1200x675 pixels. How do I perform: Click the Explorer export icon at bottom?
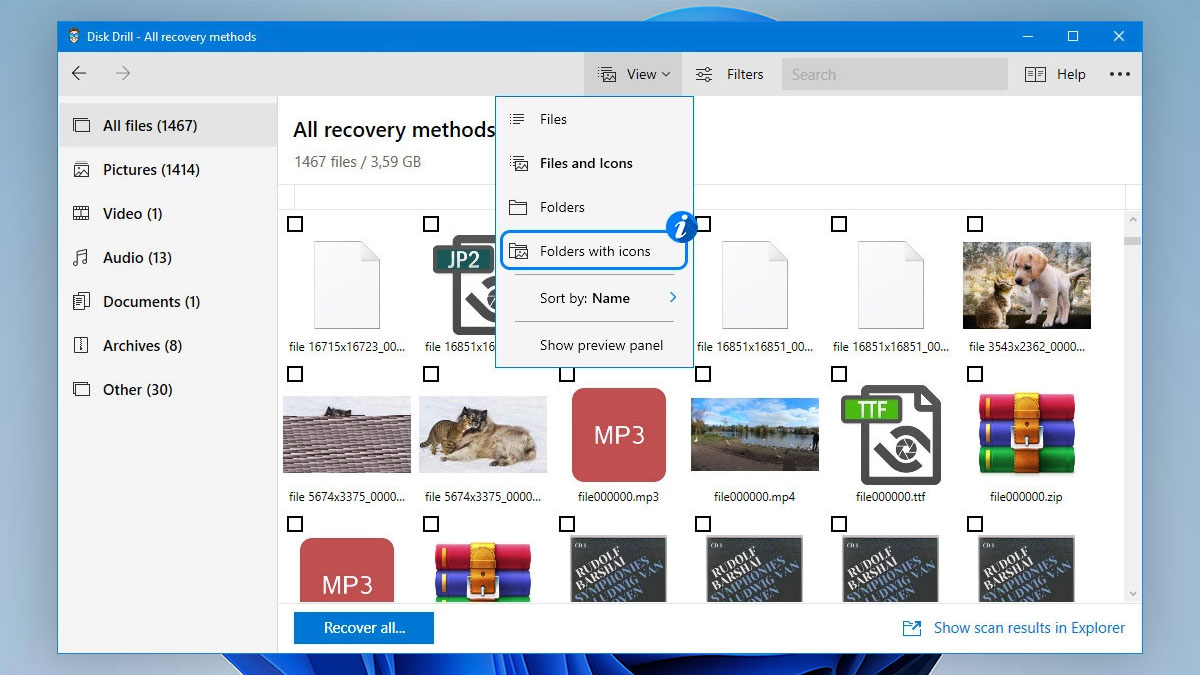(911, 628)
